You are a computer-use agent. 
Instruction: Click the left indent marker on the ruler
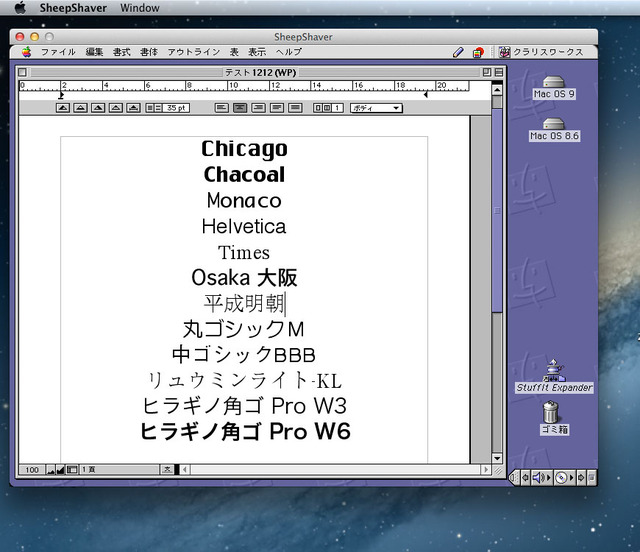[61, 96]
